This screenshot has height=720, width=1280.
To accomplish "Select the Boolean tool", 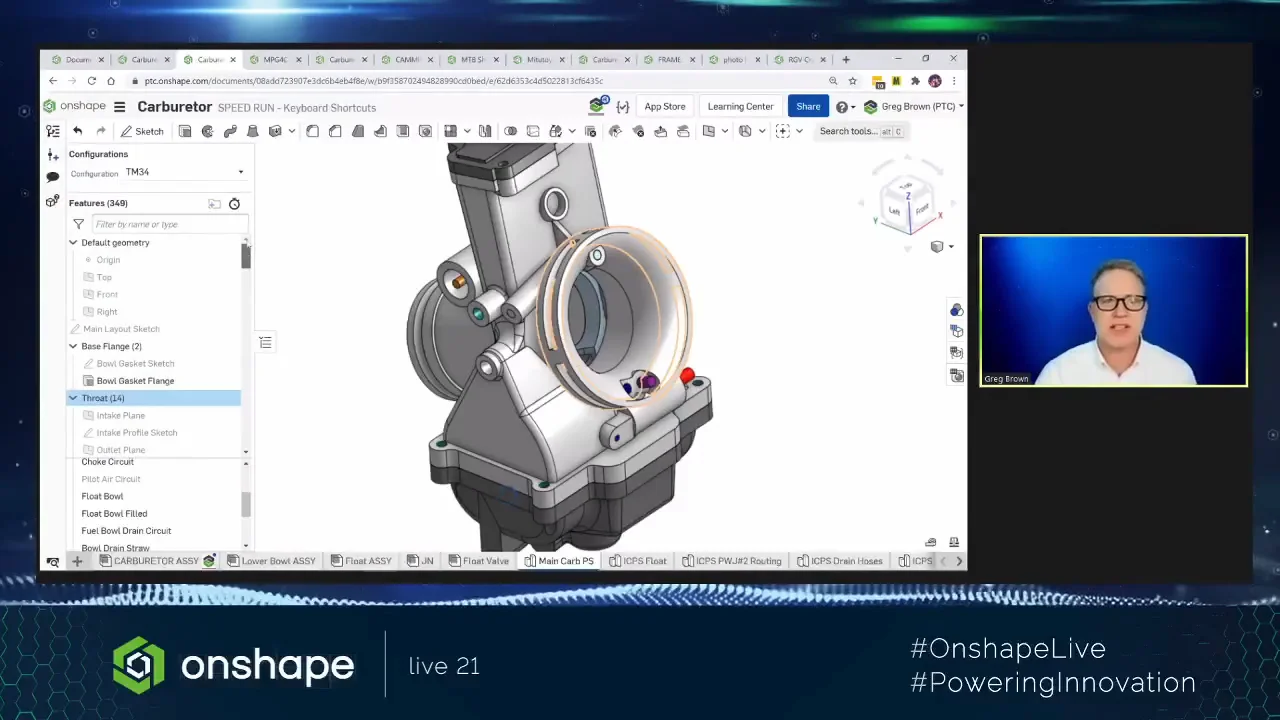I will (x=510, y=131).
